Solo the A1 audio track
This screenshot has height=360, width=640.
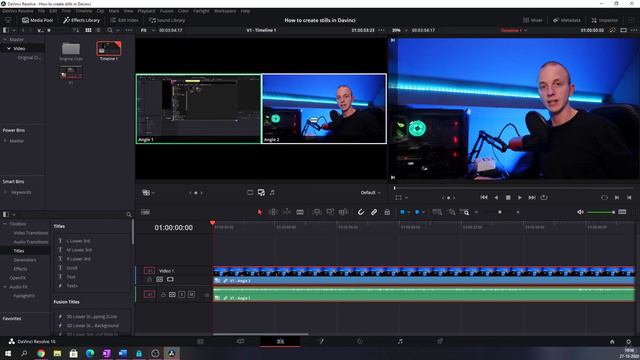pos(182,294)
